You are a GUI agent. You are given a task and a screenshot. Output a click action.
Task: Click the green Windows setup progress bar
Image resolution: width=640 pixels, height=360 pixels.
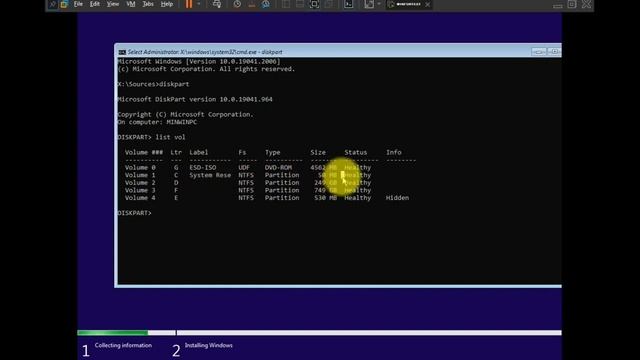[x=113, y=333]
